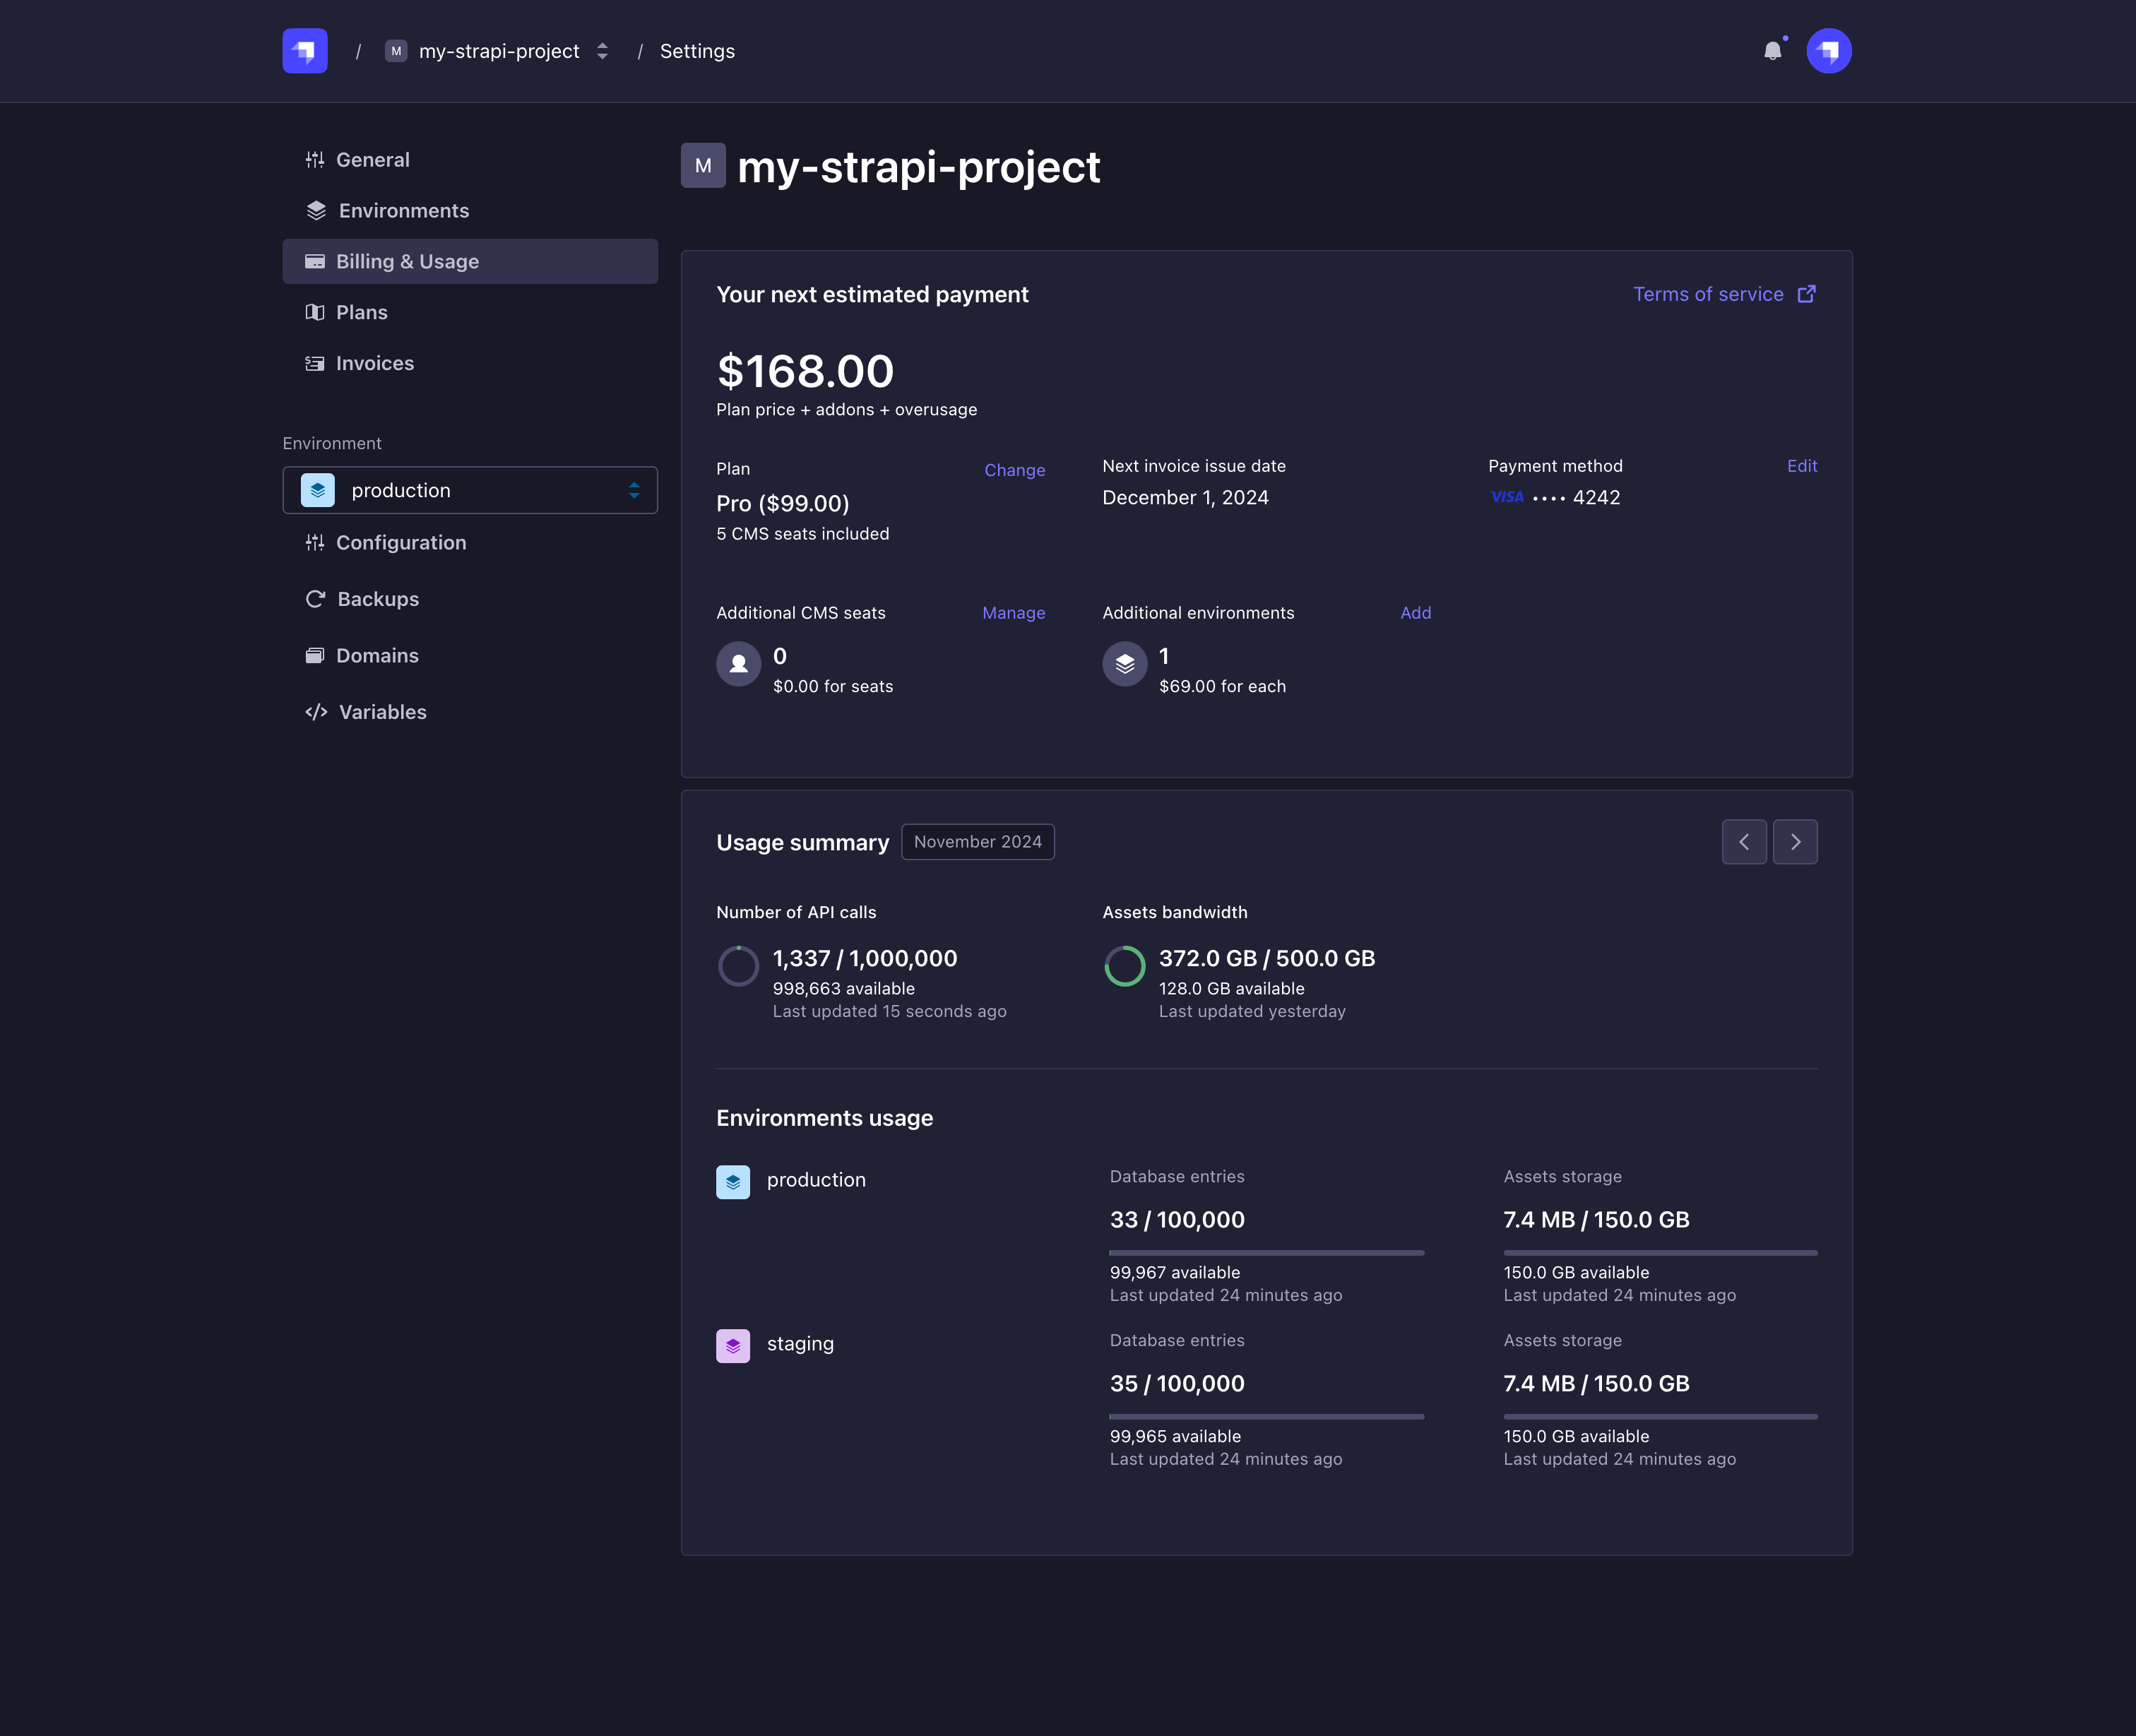Open the Terms of service
The image size is (2136, 1736).
point(1710,294)
